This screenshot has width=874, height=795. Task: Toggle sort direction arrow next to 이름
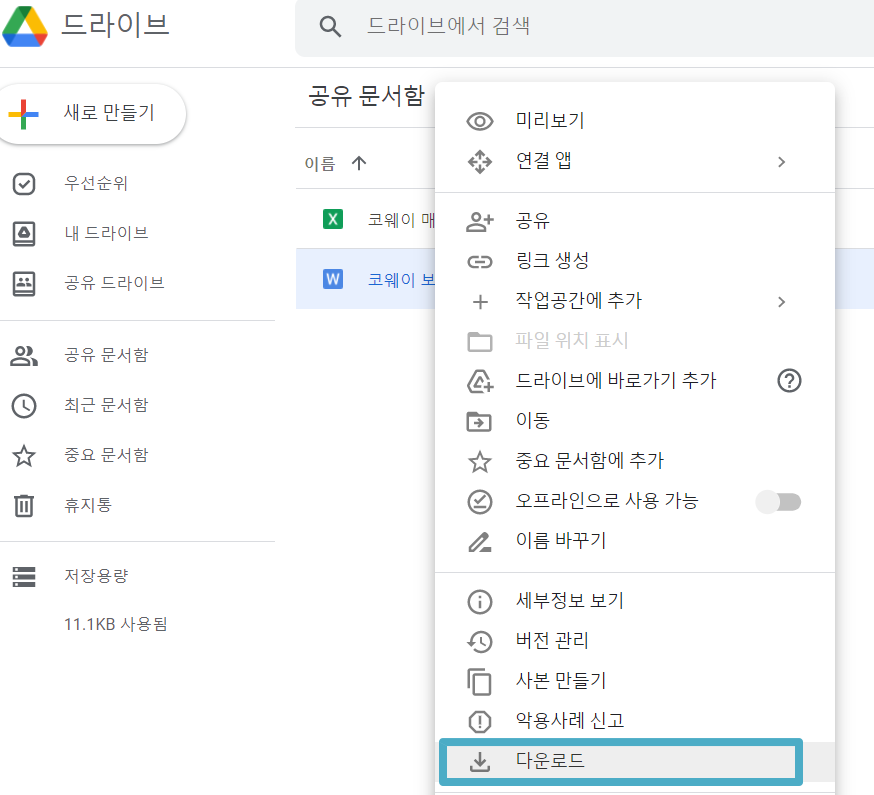click(359, 163)
